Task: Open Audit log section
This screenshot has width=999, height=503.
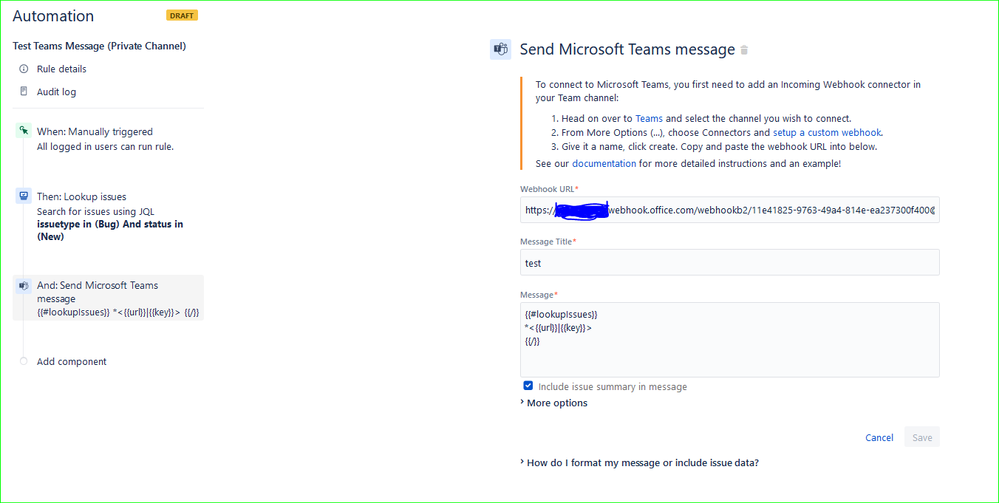Action: pyautogui.click(x=56, y=92)
